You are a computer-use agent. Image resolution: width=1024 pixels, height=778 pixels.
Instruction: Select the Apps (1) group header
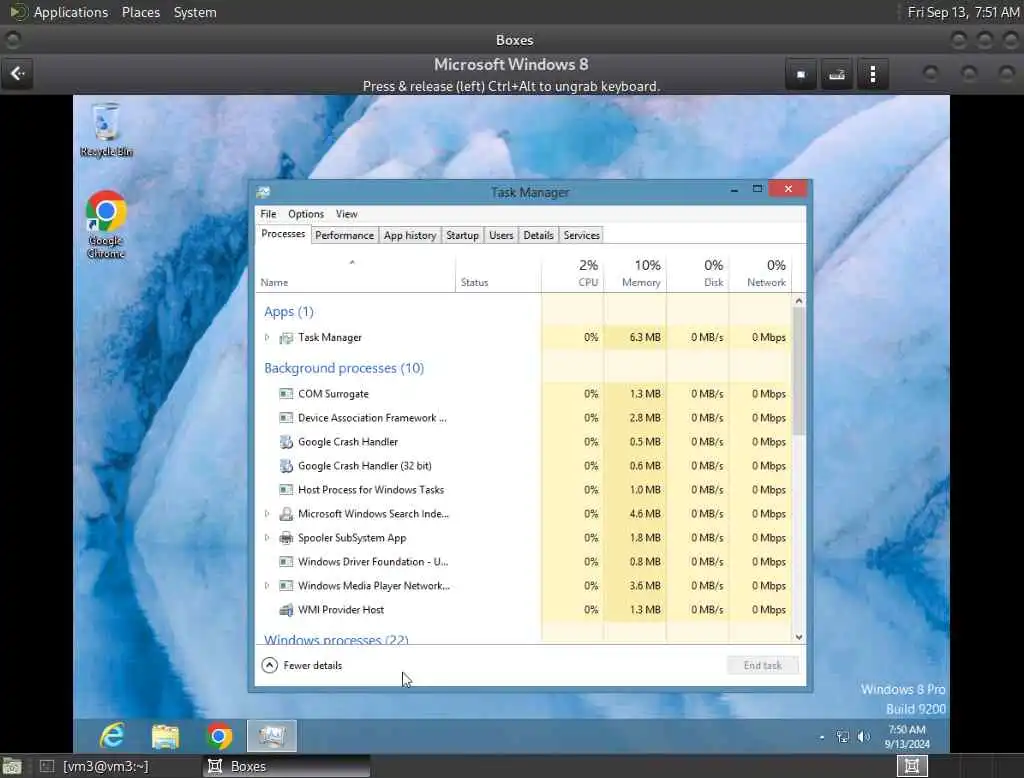(x=289, y=312)
